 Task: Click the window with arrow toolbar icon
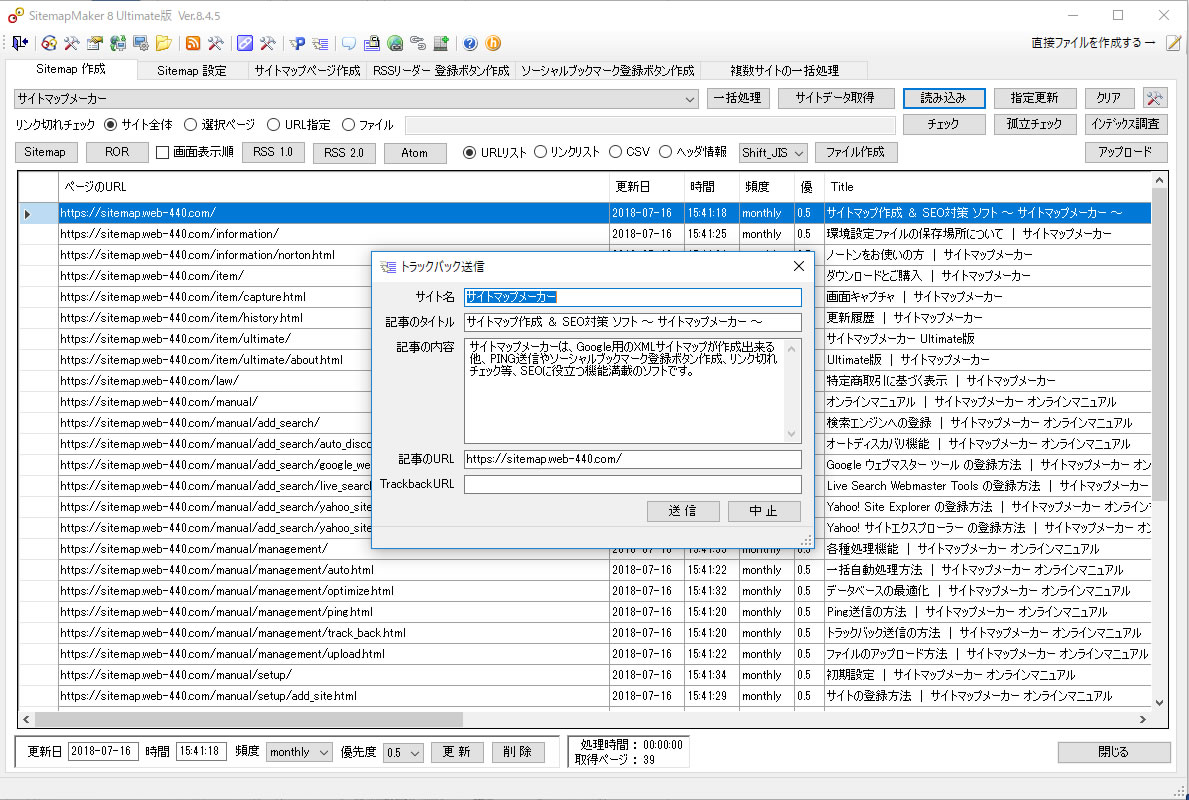(x=95, y=43)
